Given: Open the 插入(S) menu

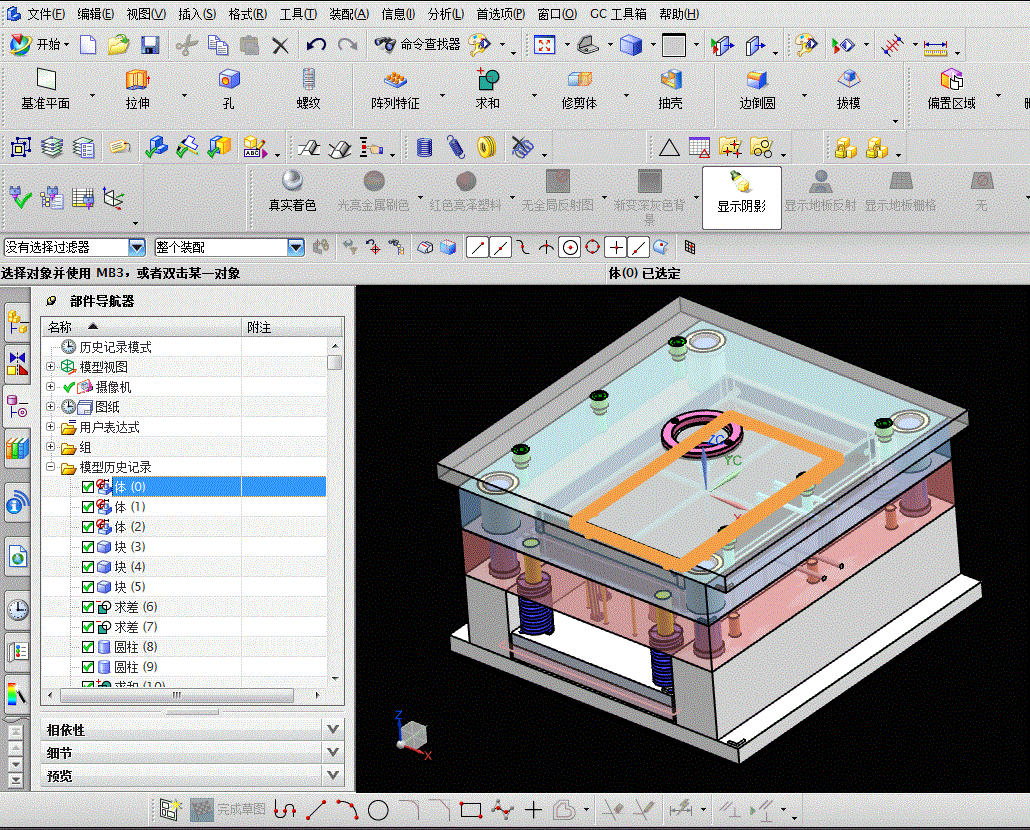Looking at the screenshot, I should tap(196, 14).
